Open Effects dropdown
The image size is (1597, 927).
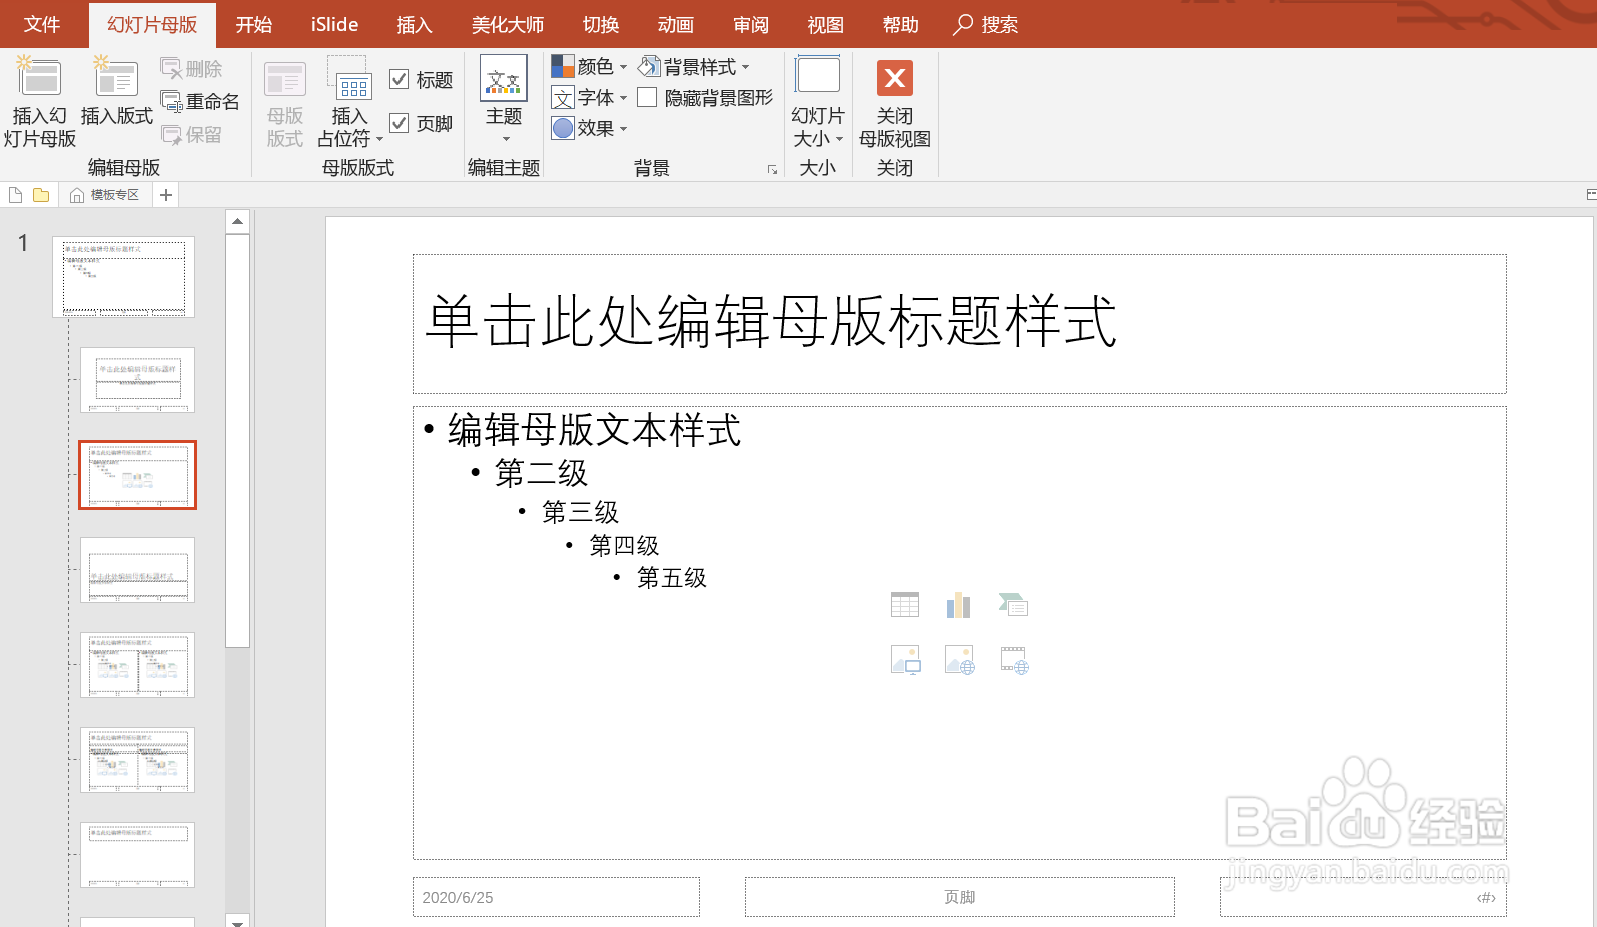click(590, 128)
